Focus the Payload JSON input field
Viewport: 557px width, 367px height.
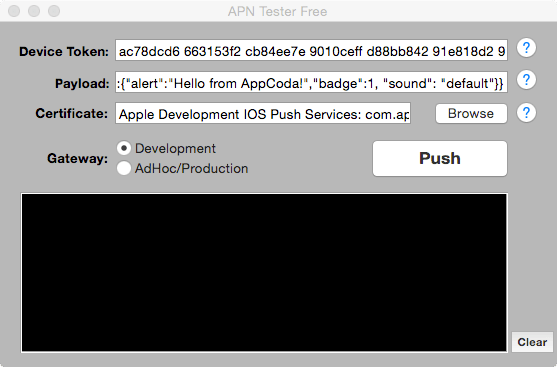coord(311,82)
